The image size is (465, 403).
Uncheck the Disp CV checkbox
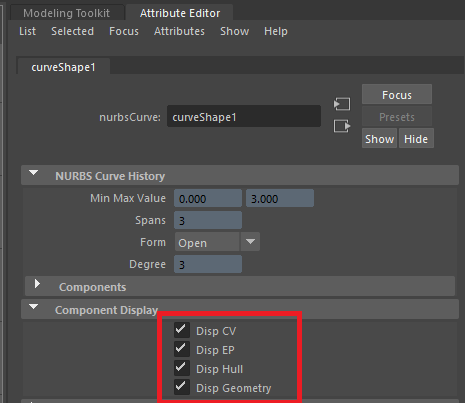tap(182, 330)
